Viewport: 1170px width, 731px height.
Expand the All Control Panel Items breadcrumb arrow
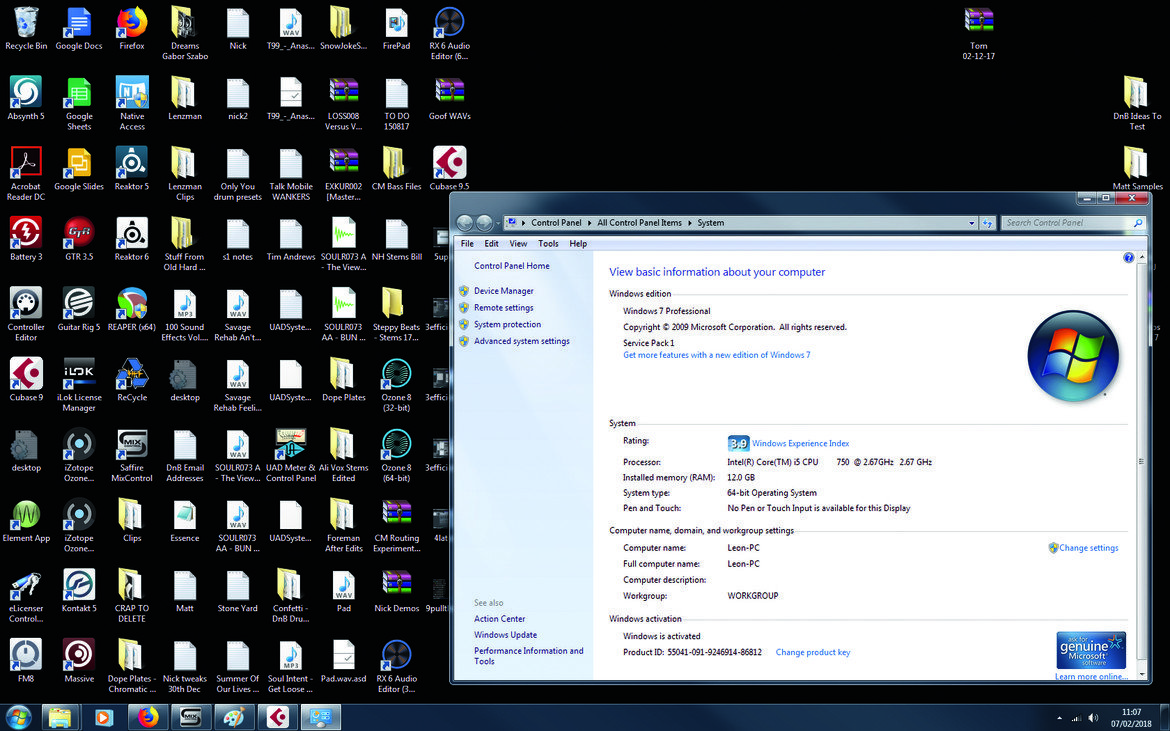[689, 223]
